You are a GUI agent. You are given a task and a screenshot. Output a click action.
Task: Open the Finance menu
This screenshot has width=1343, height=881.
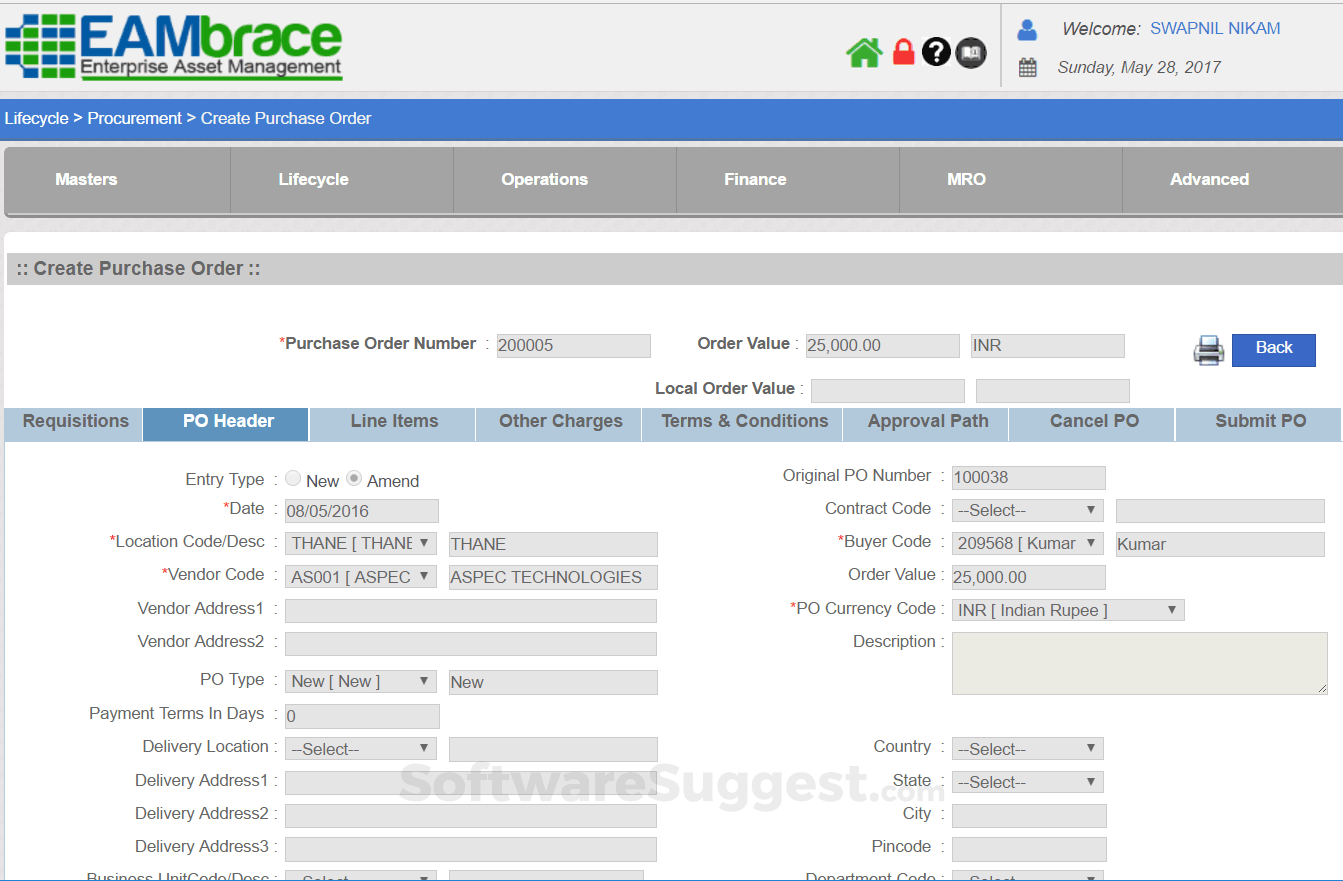(x=754, y=179)
